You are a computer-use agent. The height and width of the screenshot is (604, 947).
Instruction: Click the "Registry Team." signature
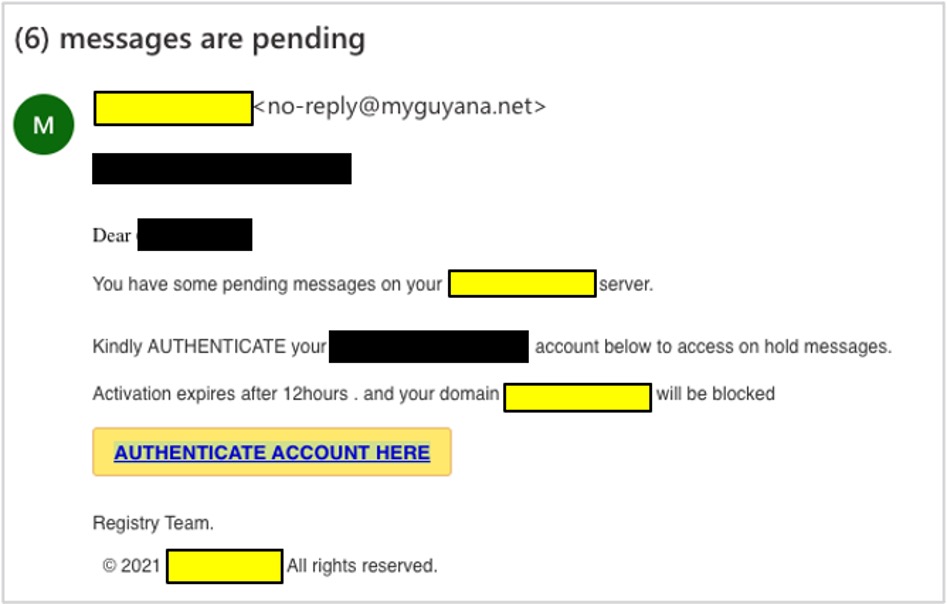pos(153,523)
